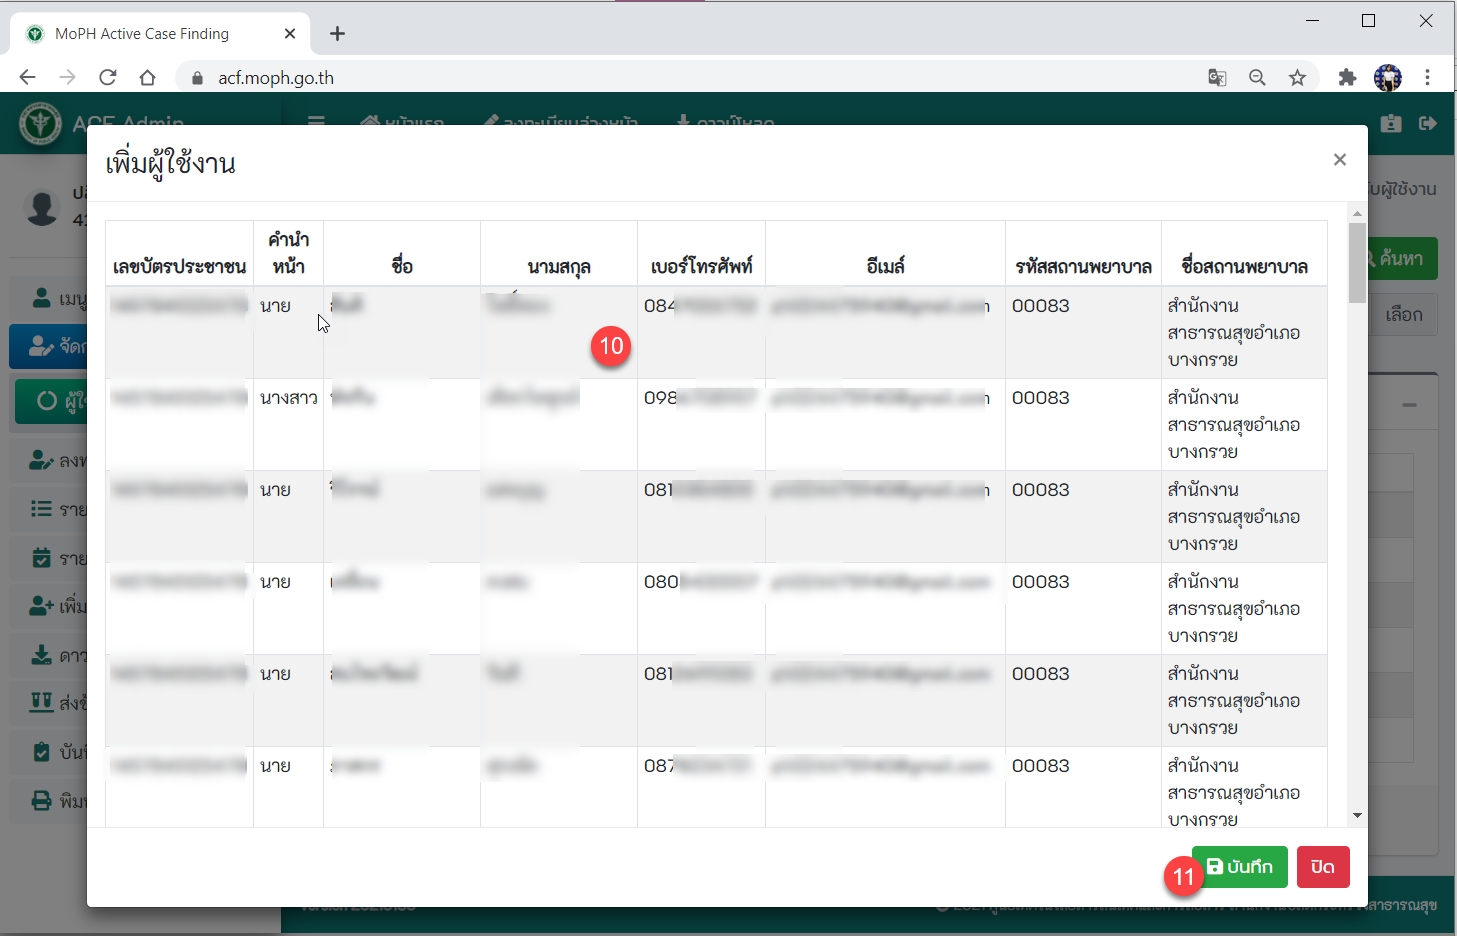Image resolution: width=1457 pixels, height=936 pixels.
Task: Go back using the browser back arrow
Action: (x=27, y=78)
